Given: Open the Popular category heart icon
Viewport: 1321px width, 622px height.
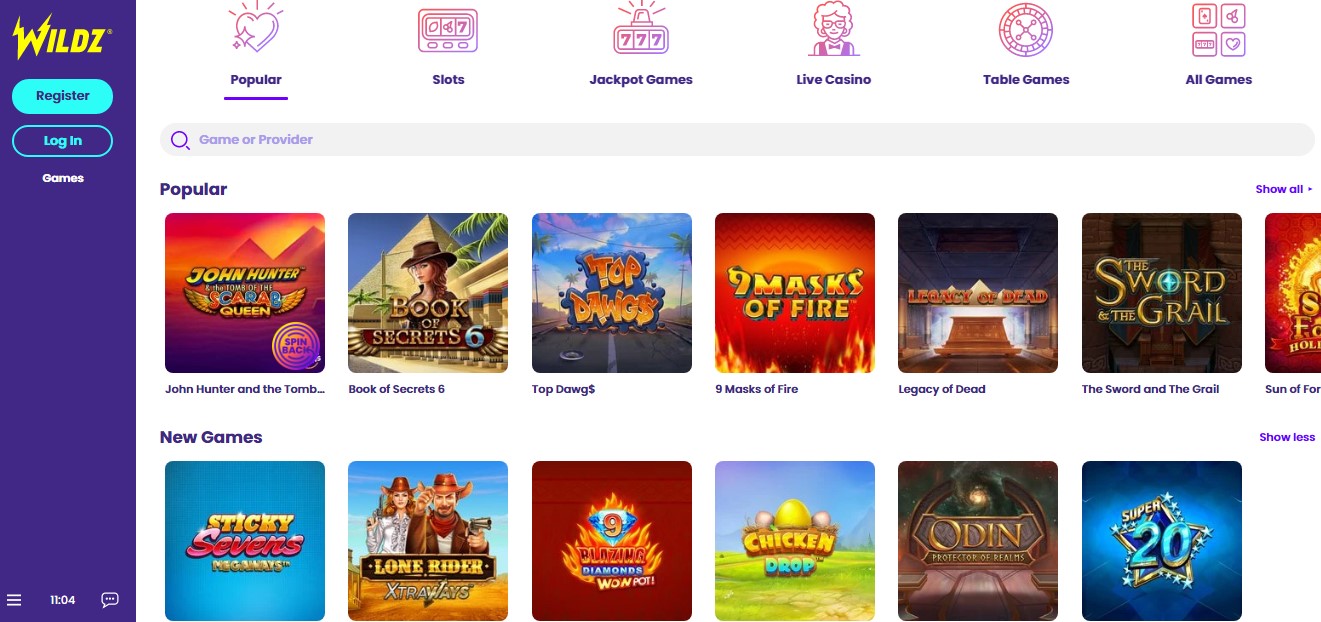Looking at the screenshot, I should (255, 28).
